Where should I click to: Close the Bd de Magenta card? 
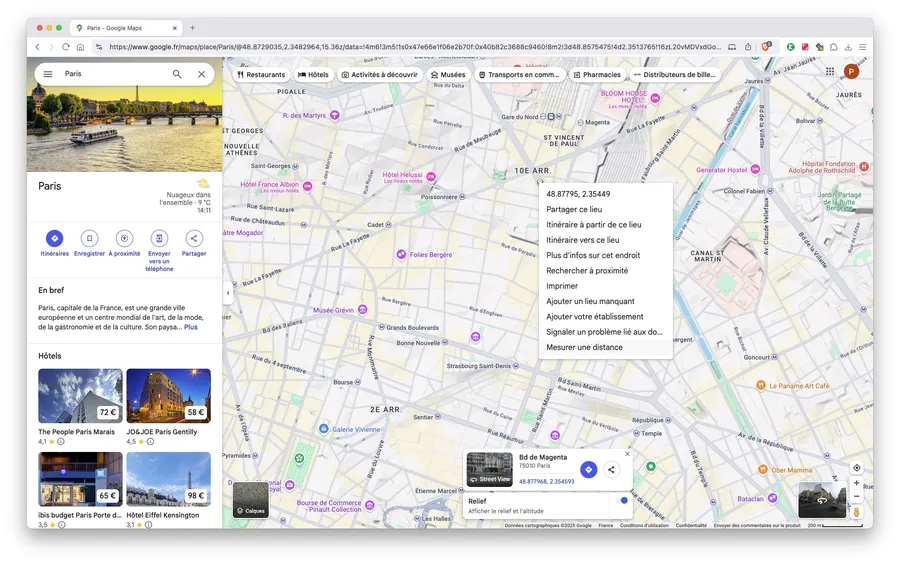click(627, 454)
